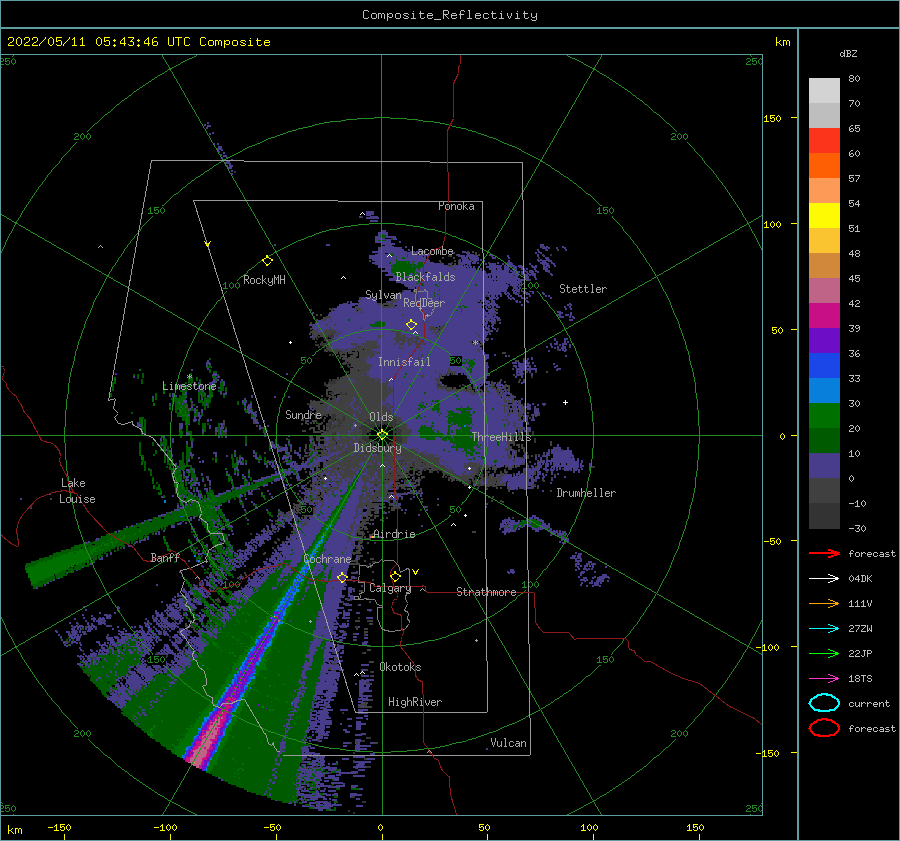Screen dimensions: 900x841
Task: Click the Sylvan label
Action: (x=383, y=295)
